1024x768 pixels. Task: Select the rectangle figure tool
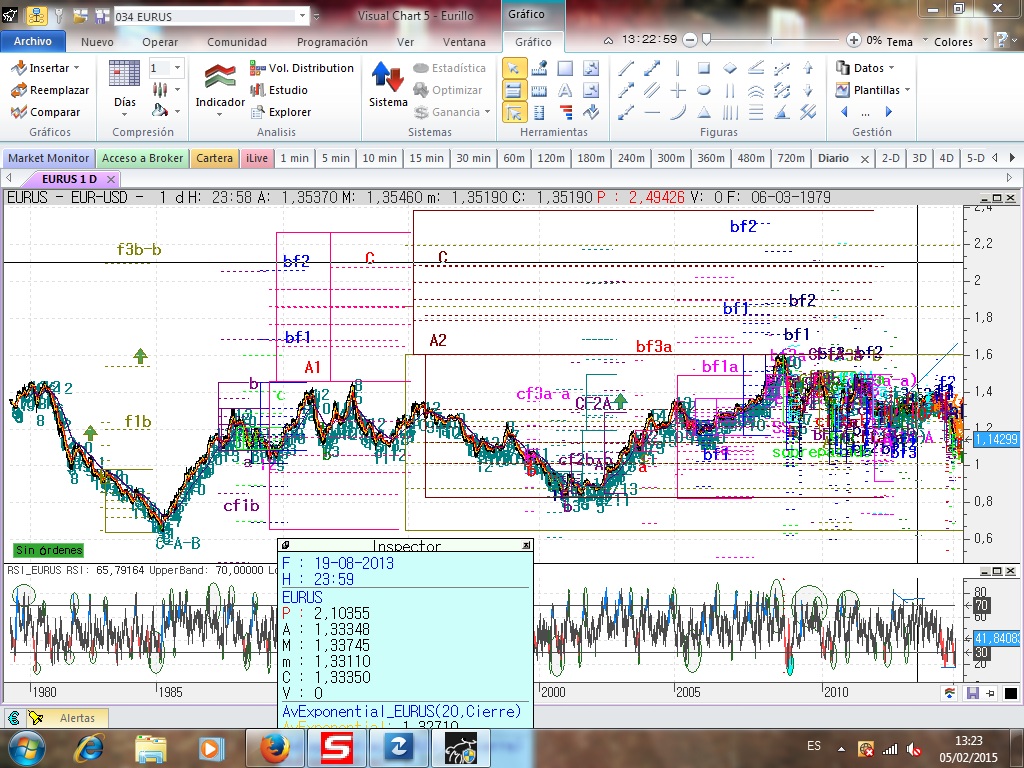tap(704, 68)
